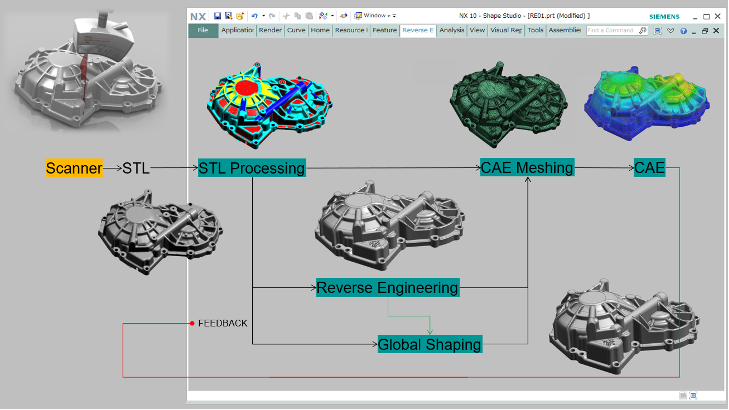The height and width of the screenshot is (410, 729).
Task: Open the Assemblies ribbon tab
Action: click(x=565, y=31)
